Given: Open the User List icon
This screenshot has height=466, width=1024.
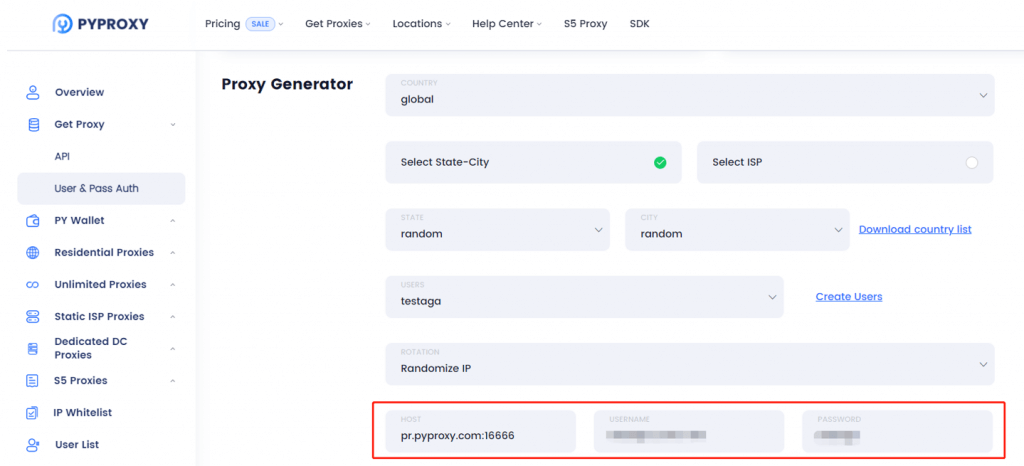Looking at the screenshot, I should [x=33, y=444].
